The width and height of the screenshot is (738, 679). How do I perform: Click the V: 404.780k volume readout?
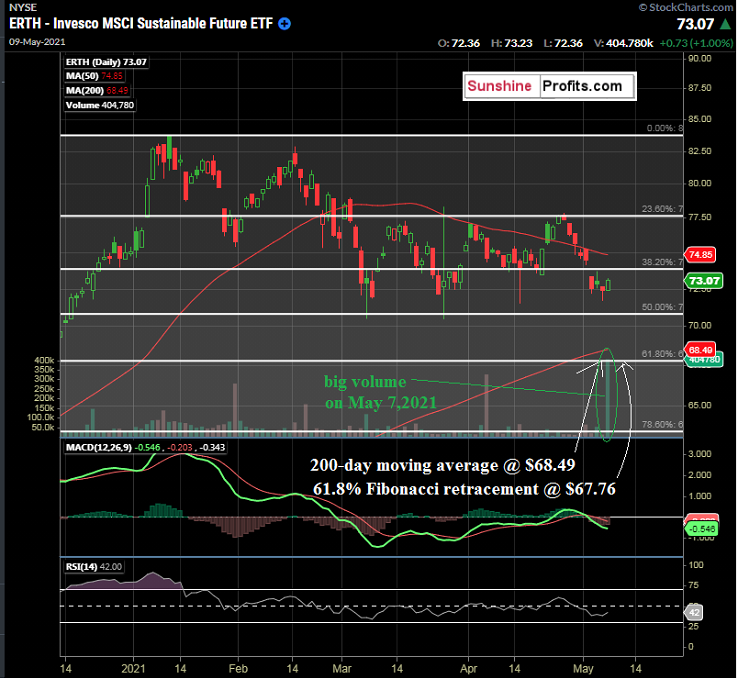point(623,43)
